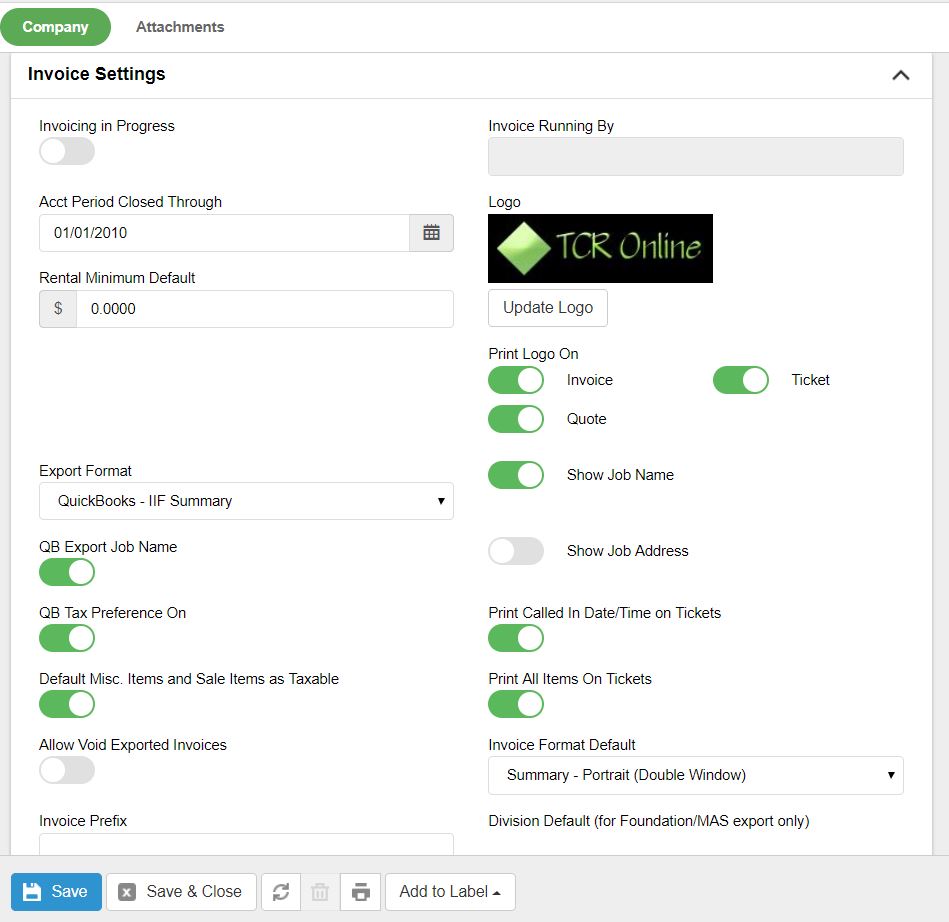Click the Save & Close button
The image size is (949, 922).
coord(181,892)
